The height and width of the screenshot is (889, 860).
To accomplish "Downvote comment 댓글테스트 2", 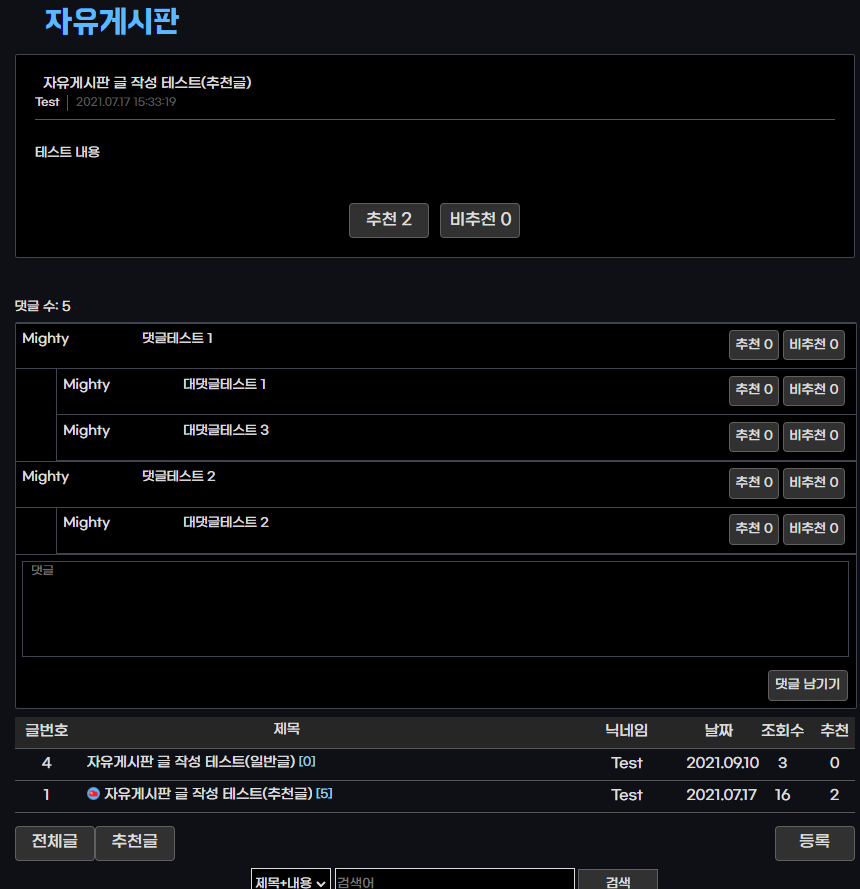I will pos(813,482).
